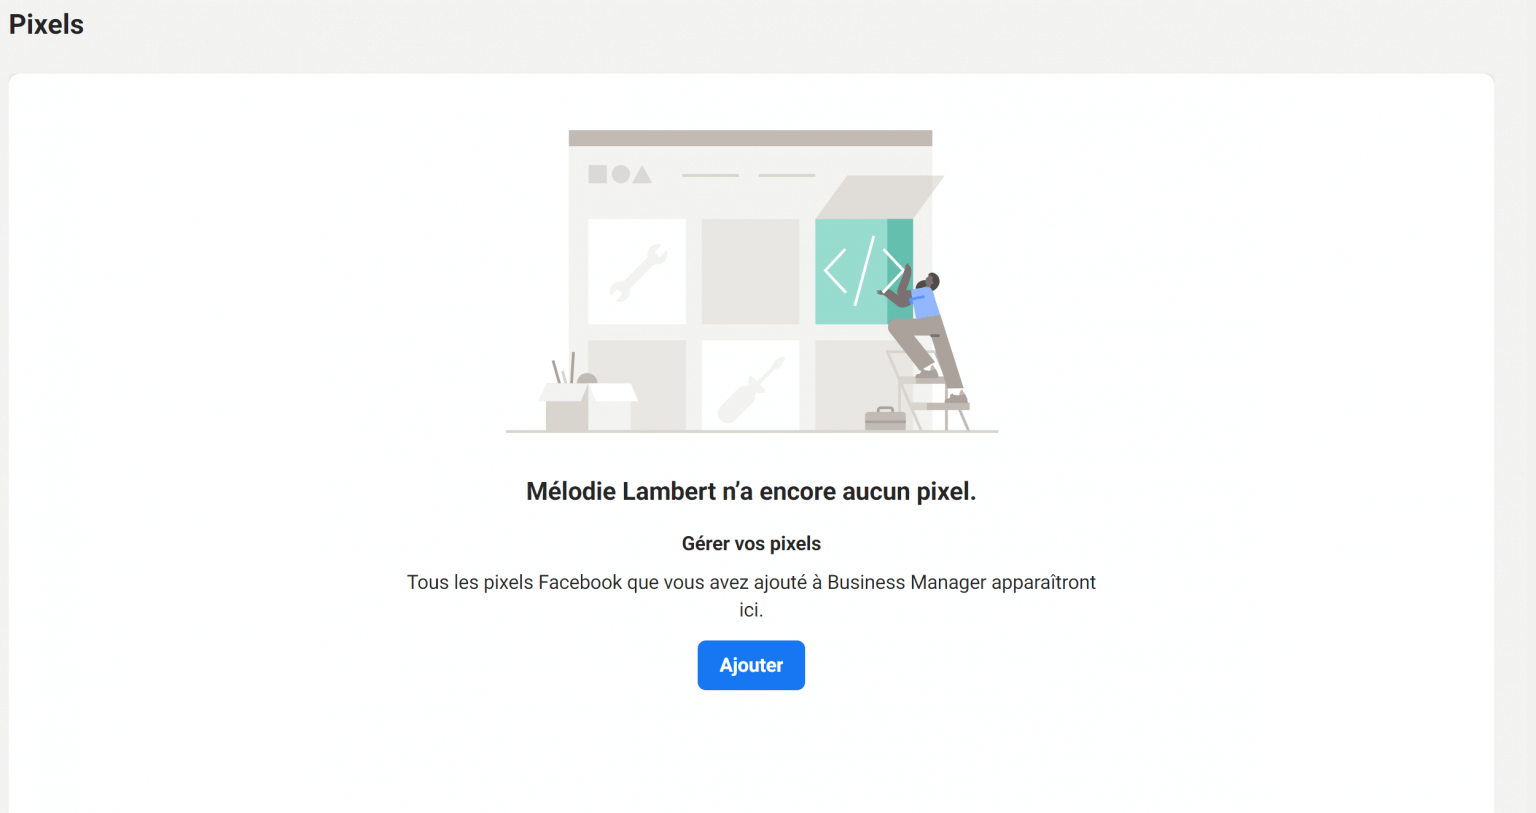Click the triangle shape in illustration header

642,175
